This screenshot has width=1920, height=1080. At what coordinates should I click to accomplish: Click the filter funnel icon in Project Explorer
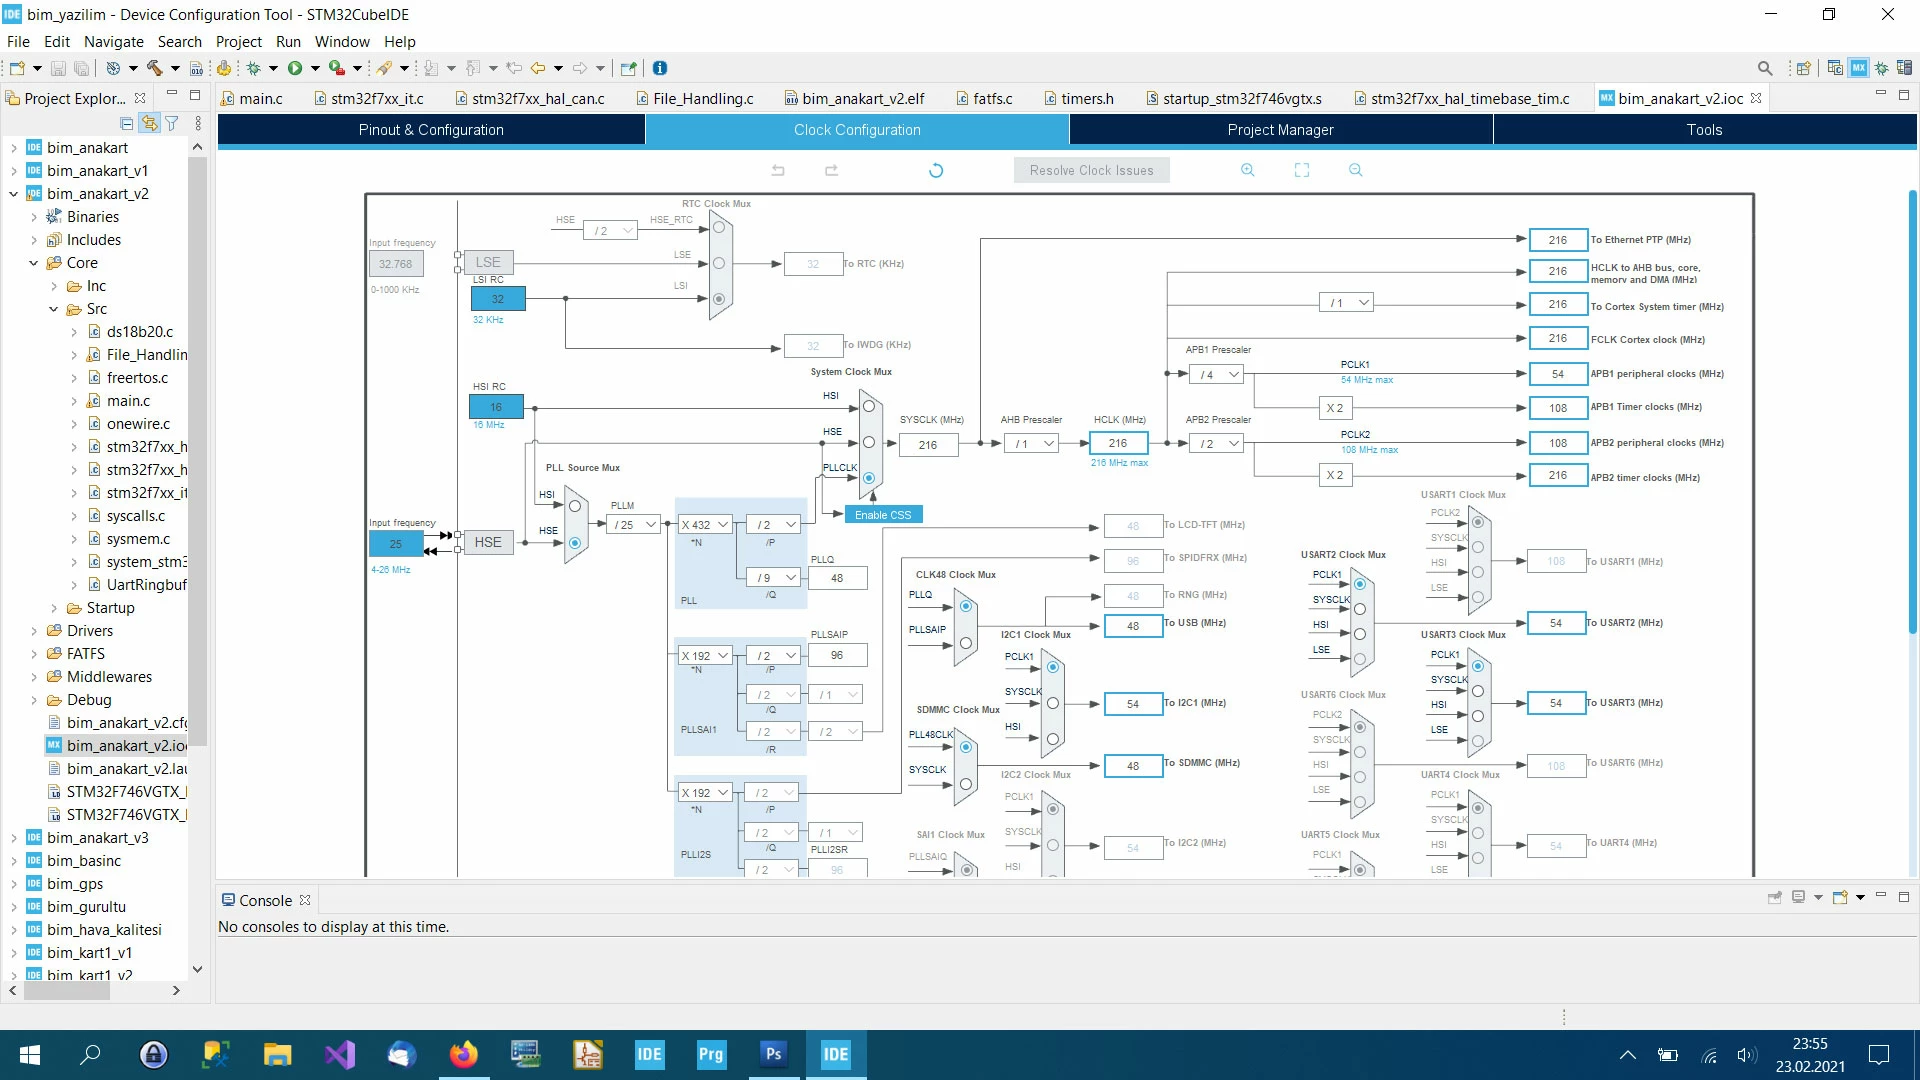[x=172, y=124]
